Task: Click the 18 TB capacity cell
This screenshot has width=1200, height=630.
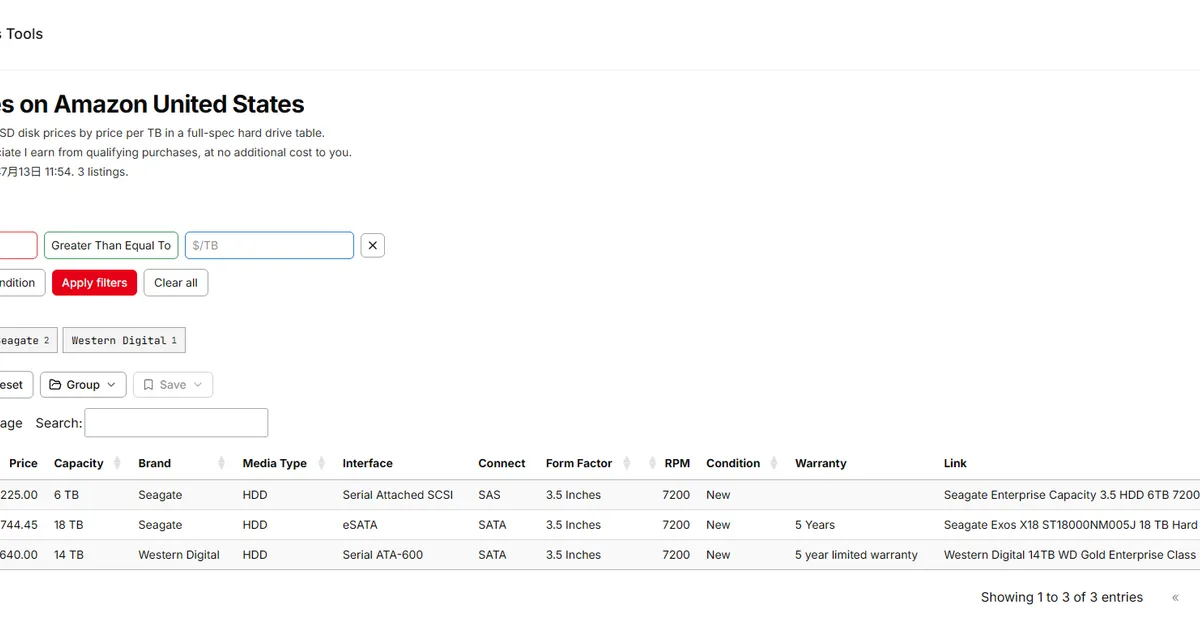Action: pos(69,525)
